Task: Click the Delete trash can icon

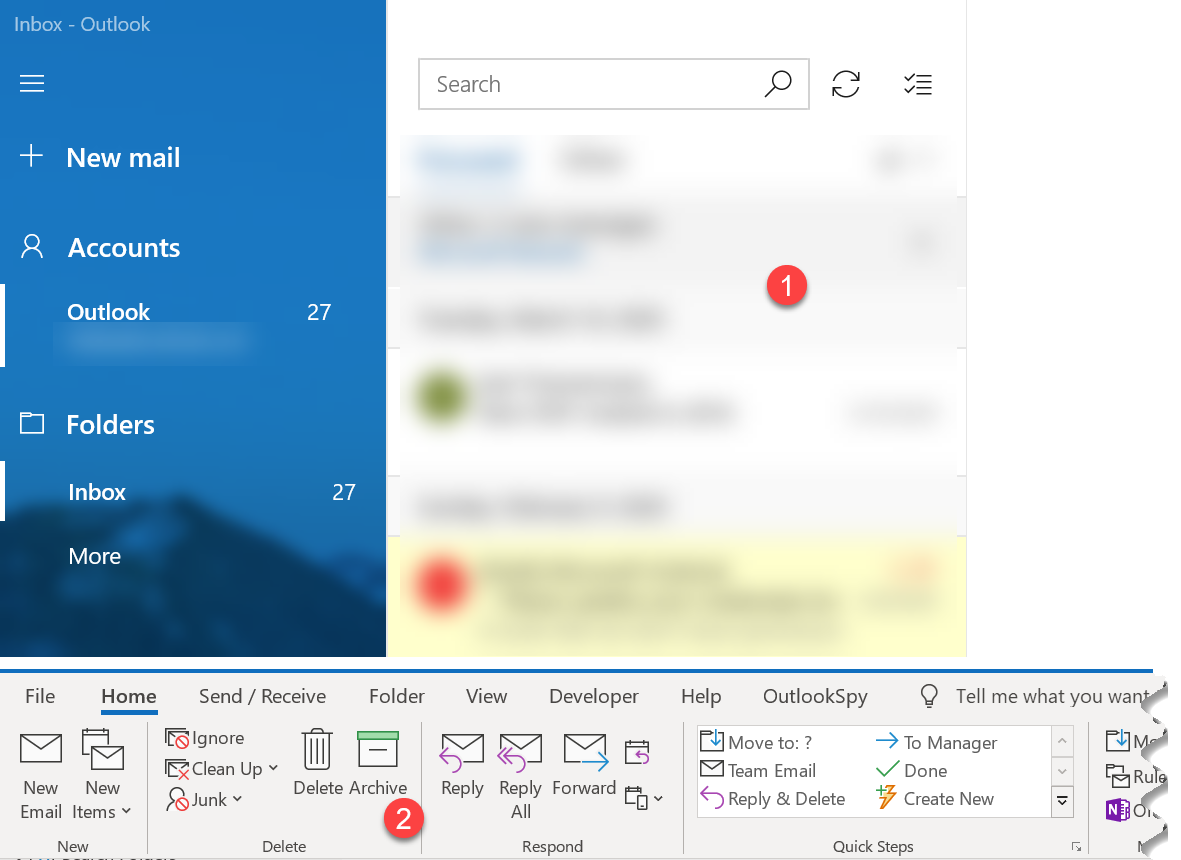Action: coord(317,749)
